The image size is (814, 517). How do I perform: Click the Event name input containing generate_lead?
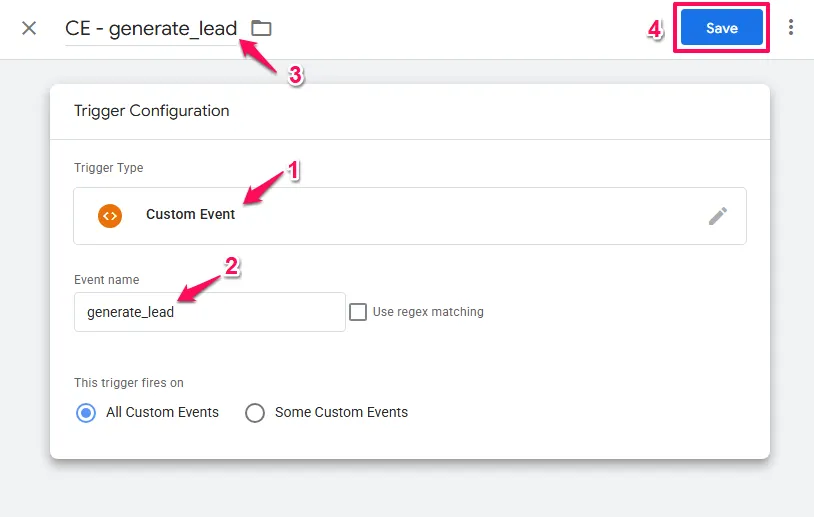209,312
